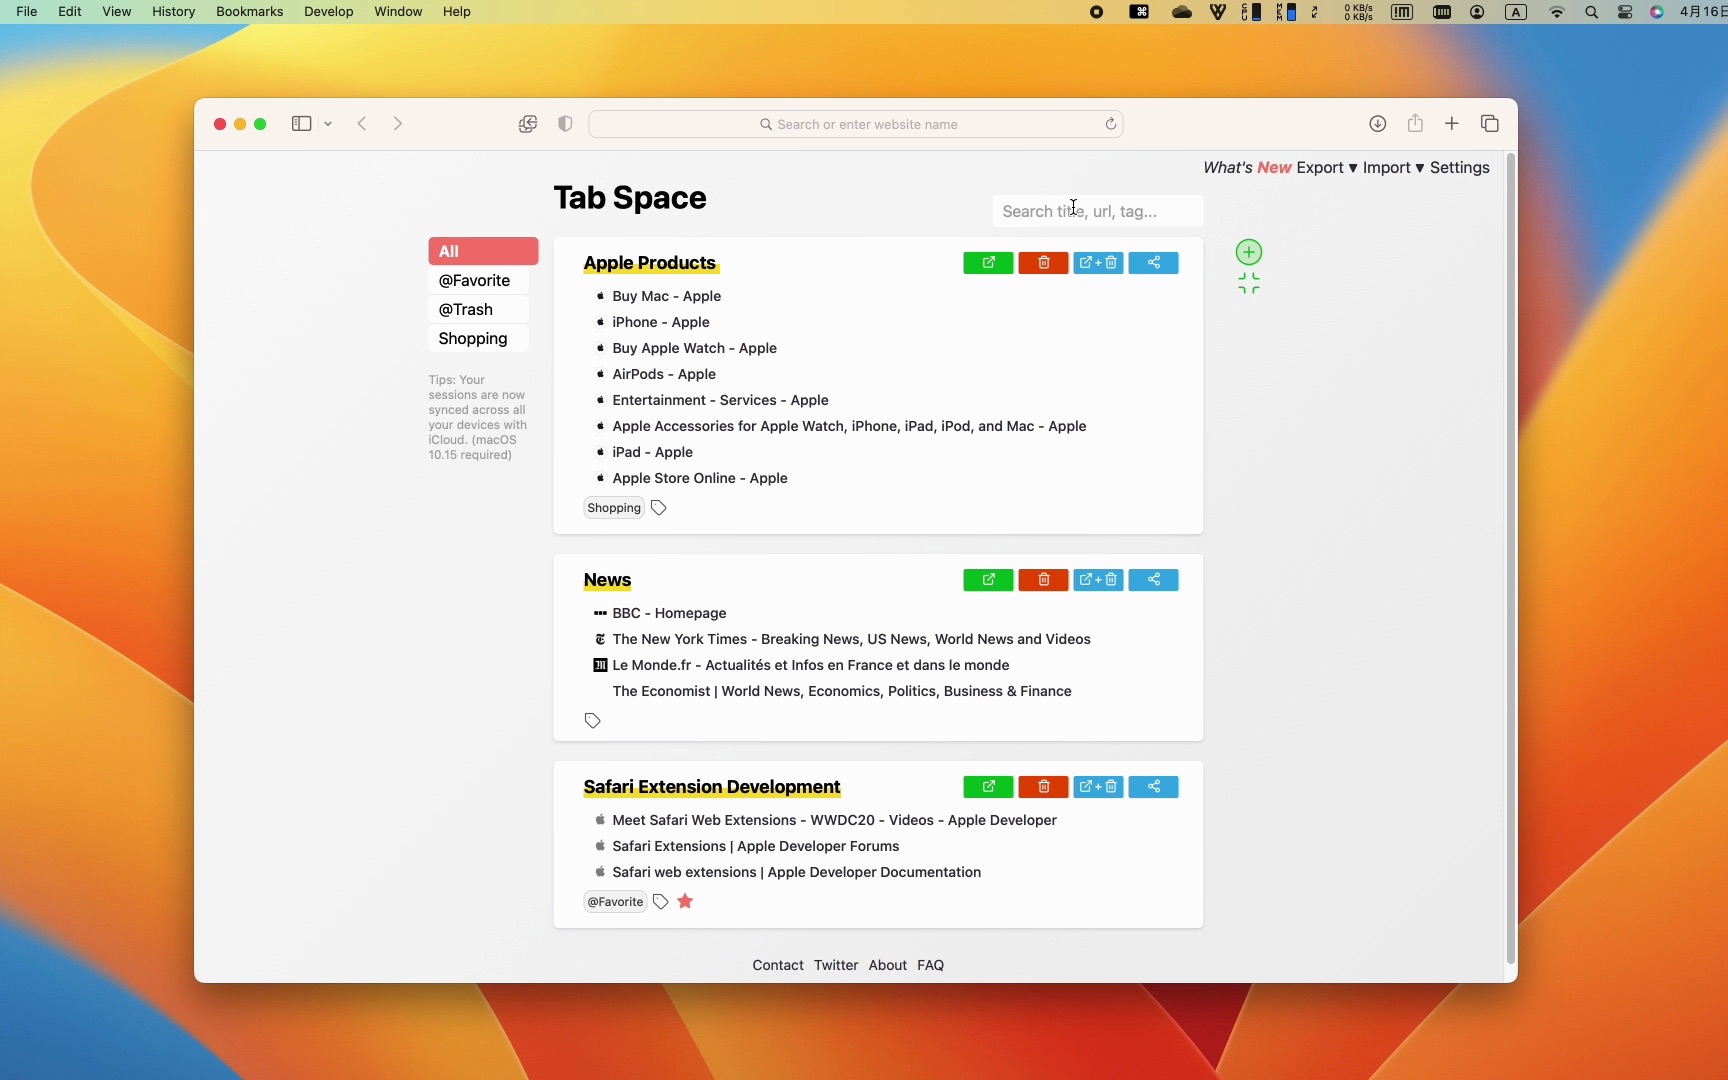1728x1080 pixels.
Task: Open and delete News session
Action: (x=1098, y=580)
